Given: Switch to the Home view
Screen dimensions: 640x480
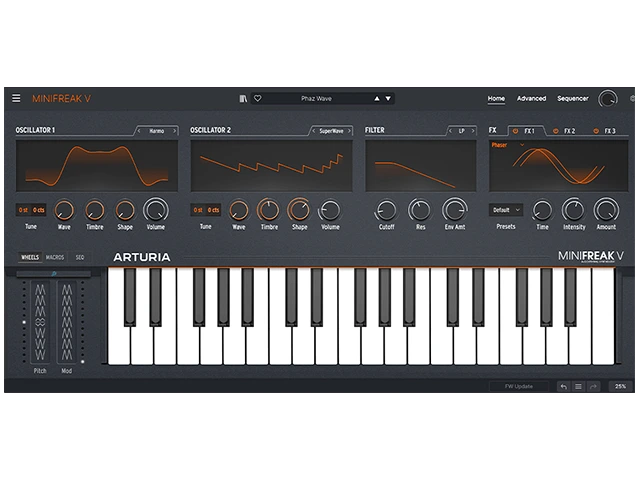Looking at the screenshot, I should pos(496,98).
